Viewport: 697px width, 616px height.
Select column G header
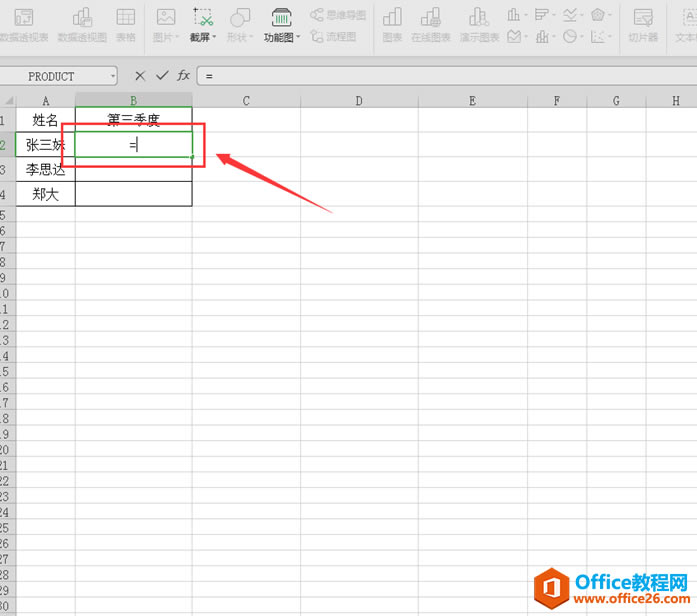coord(616,101)
